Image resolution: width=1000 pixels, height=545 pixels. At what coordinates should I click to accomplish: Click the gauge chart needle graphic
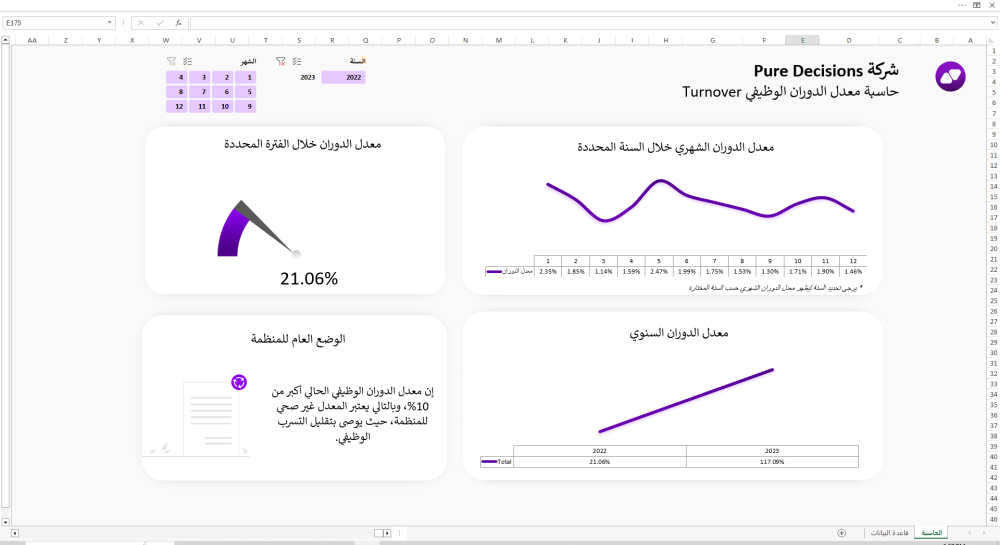pos(266,227)
